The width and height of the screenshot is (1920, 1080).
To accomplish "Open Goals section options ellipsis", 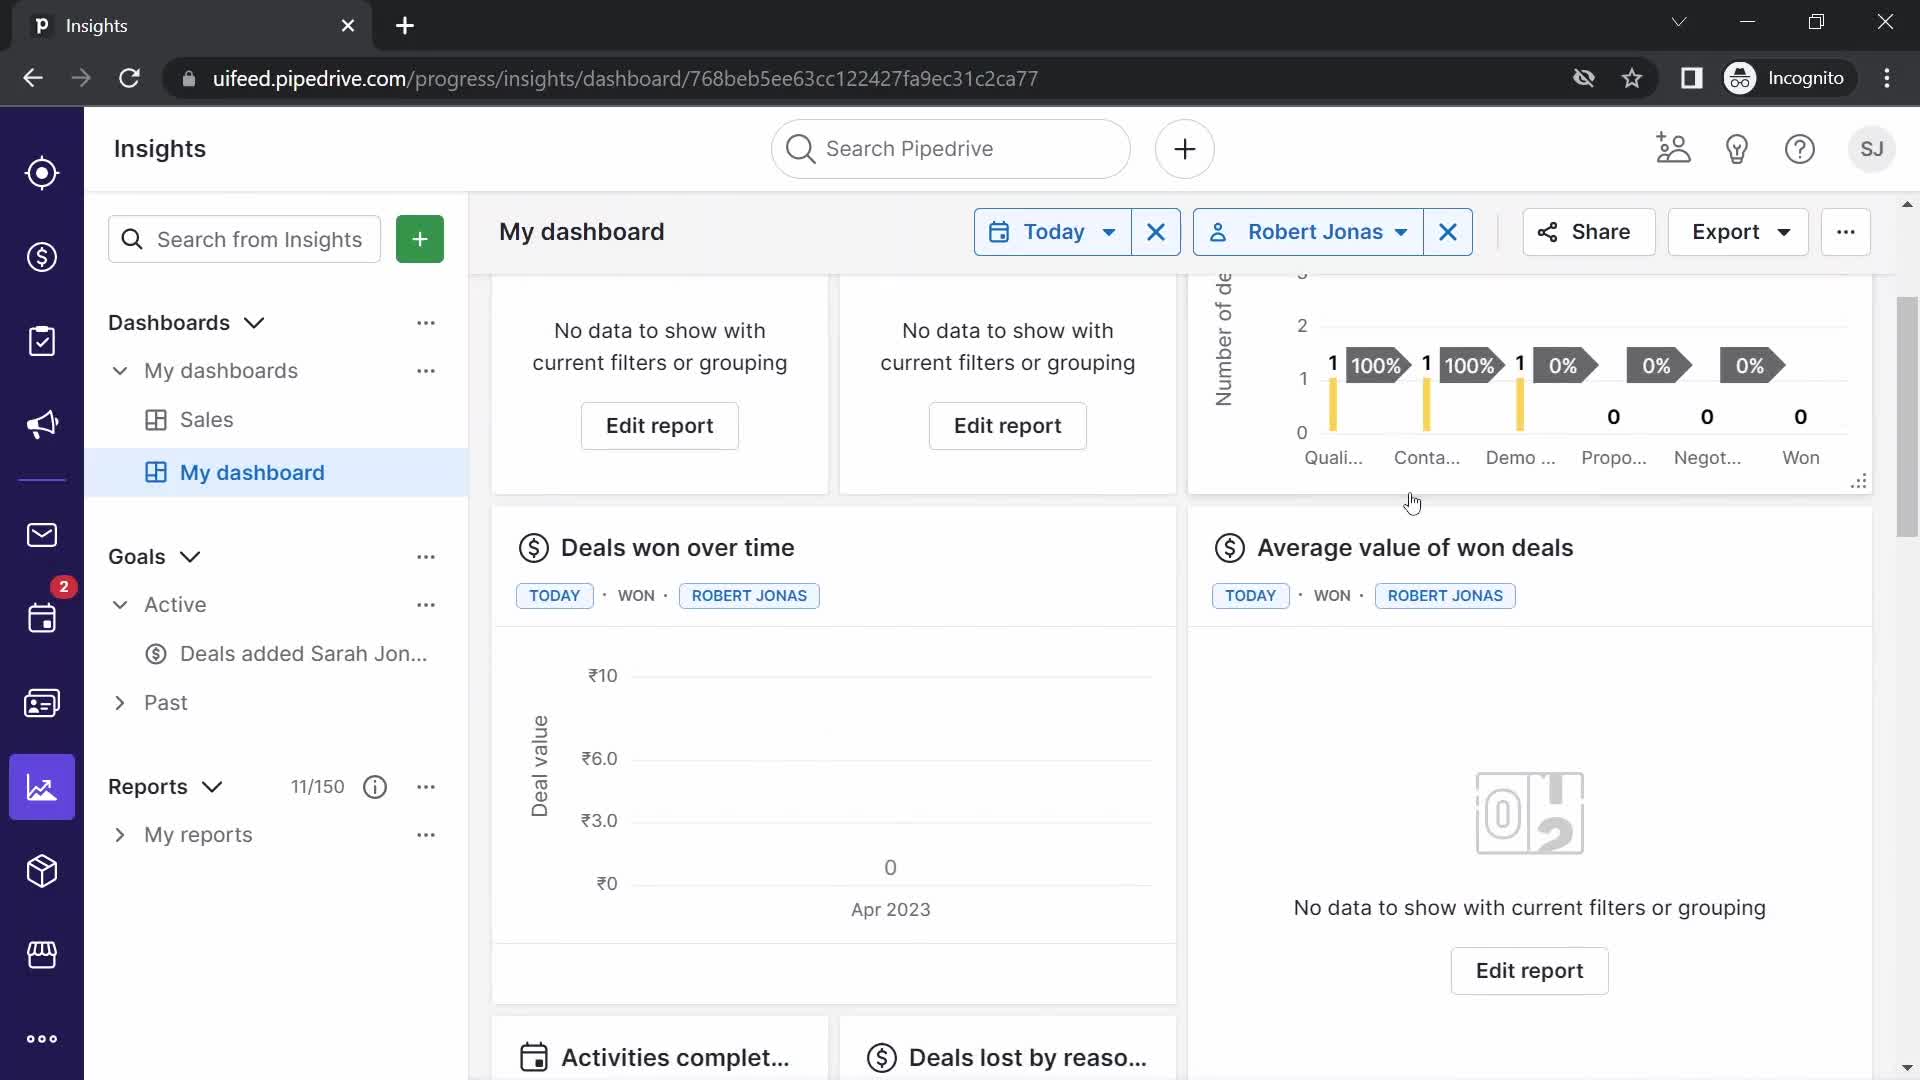I will coord(426,557).
